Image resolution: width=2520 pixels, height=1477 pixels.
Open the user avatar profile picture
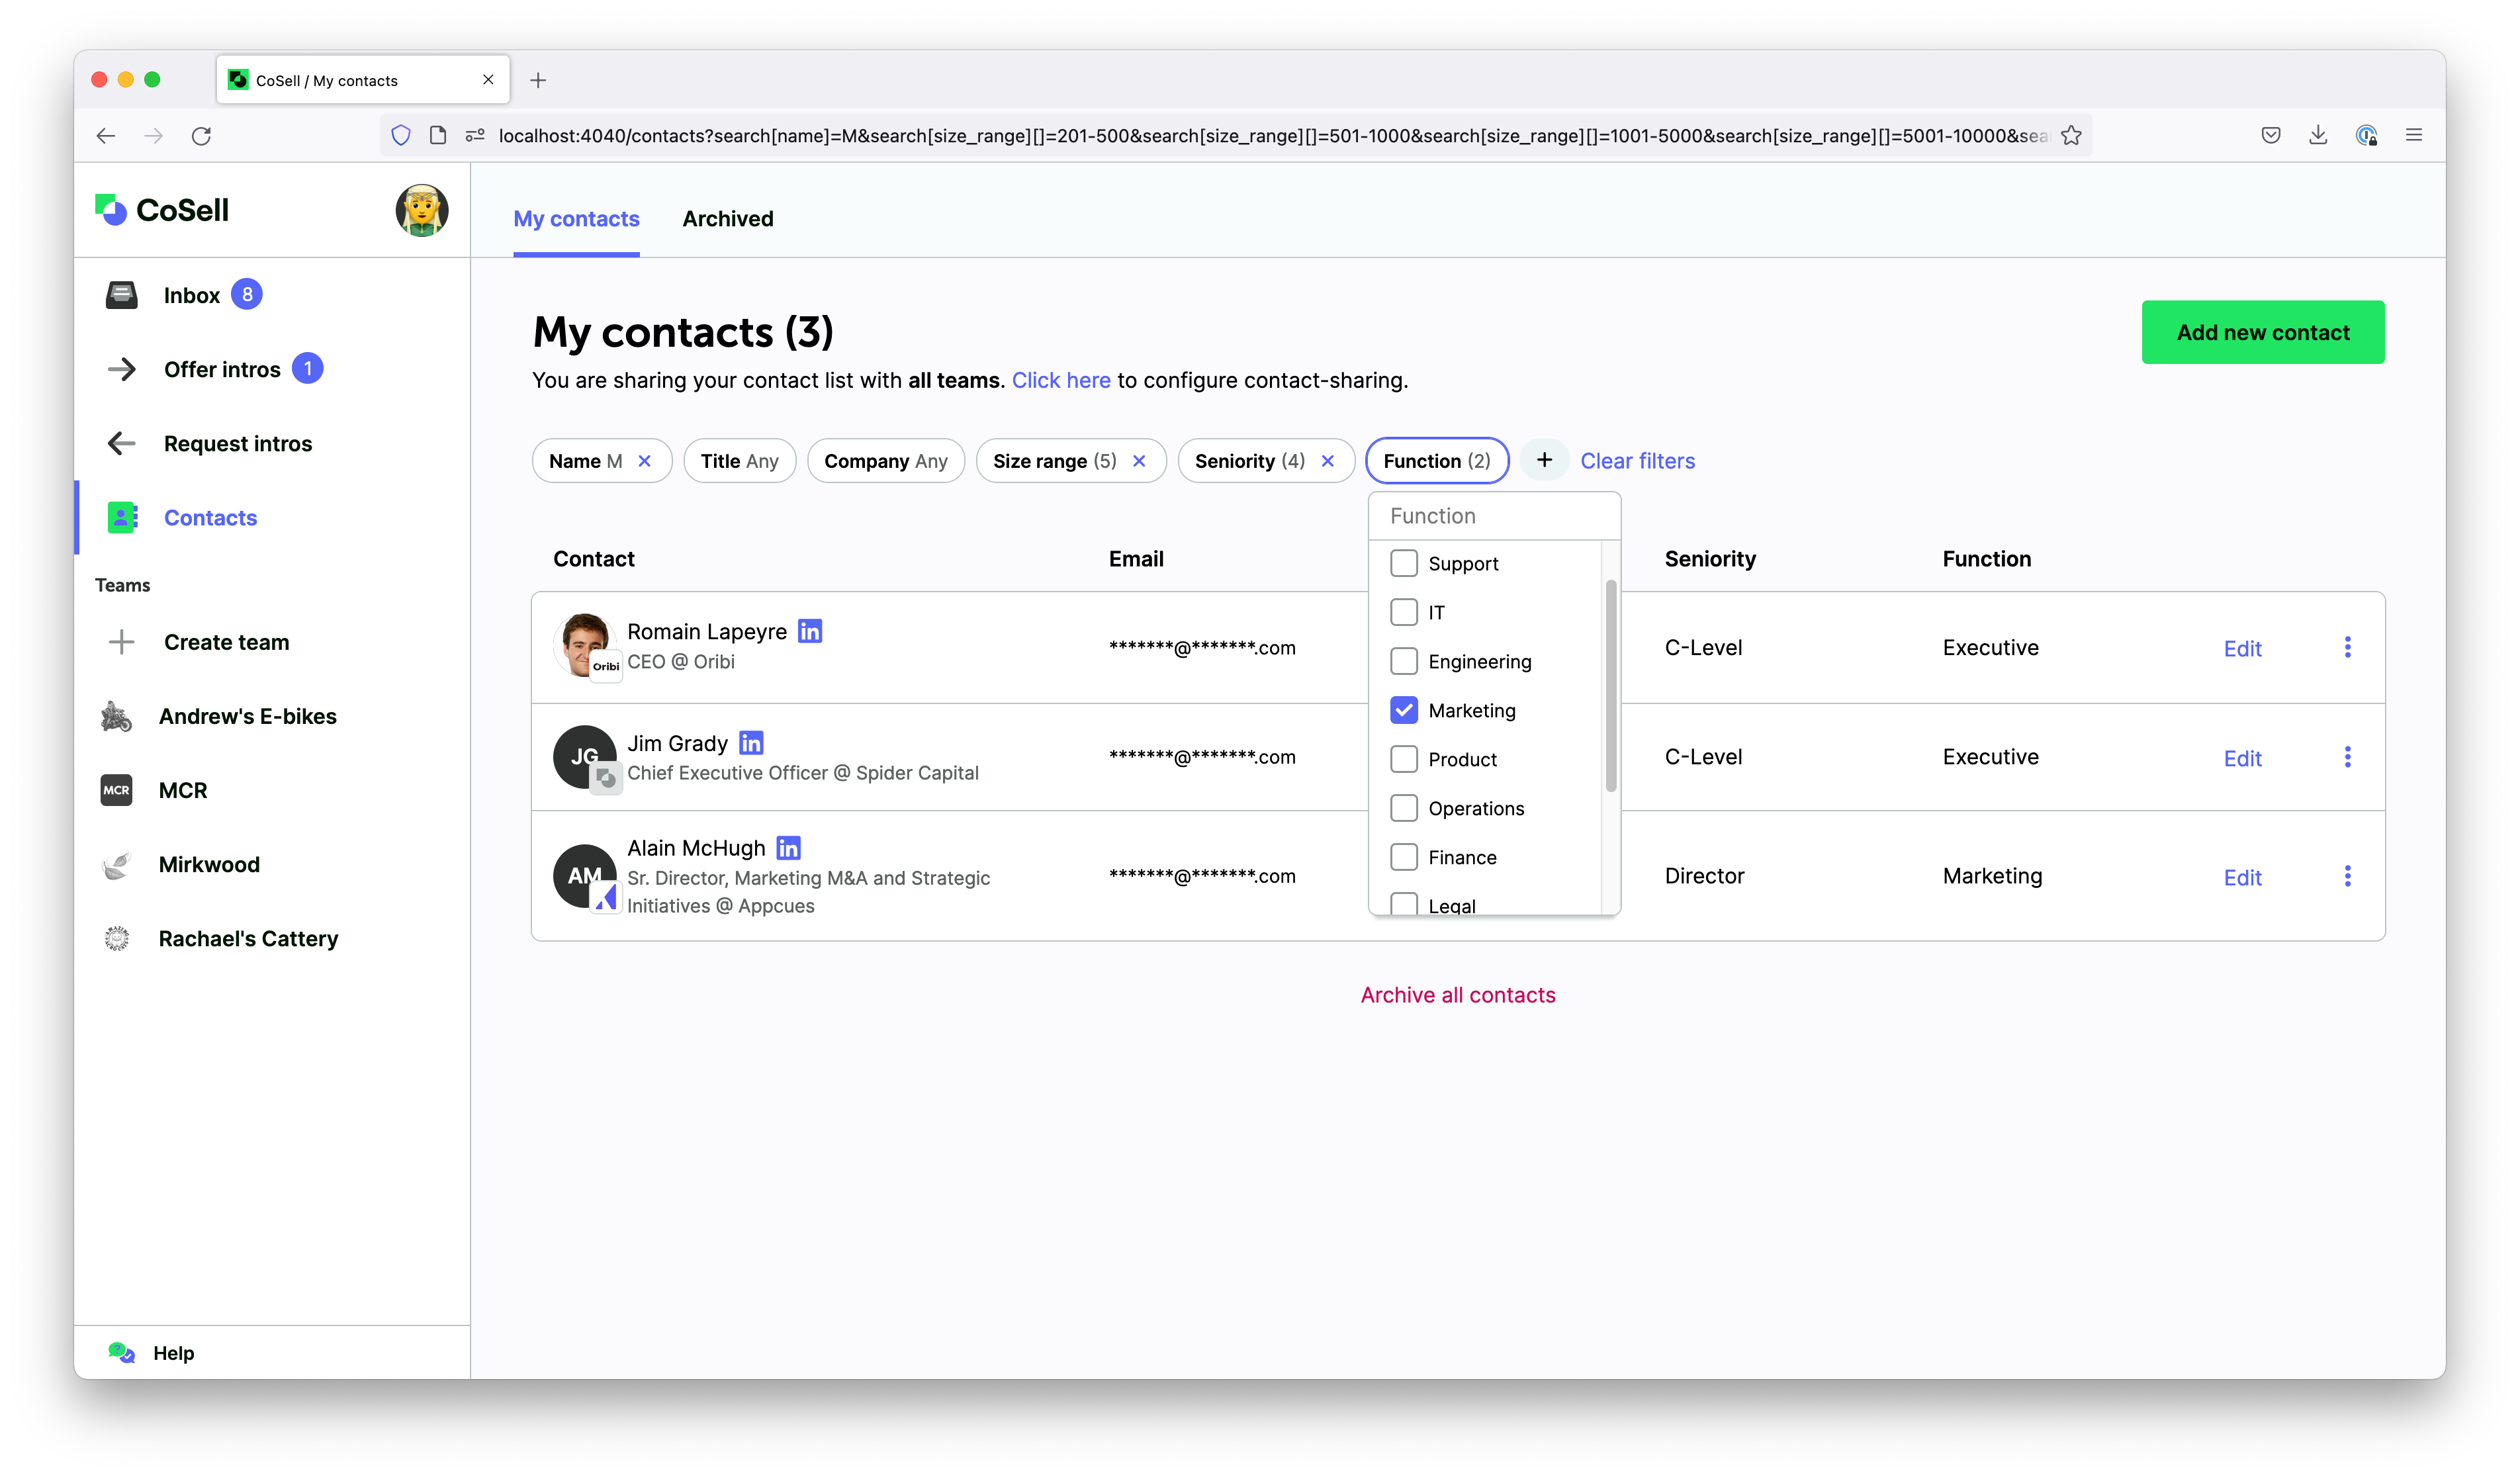click(421, 210)
